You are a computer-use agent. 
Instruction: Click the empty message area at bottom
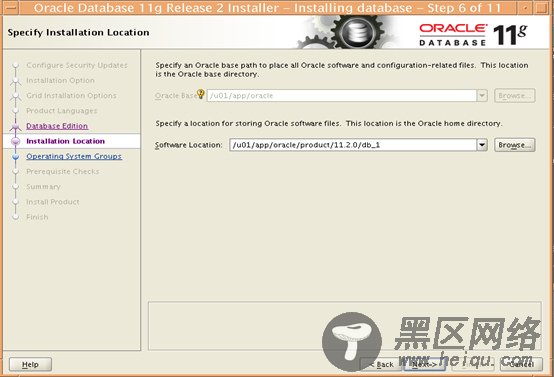(x=344, y=325)
